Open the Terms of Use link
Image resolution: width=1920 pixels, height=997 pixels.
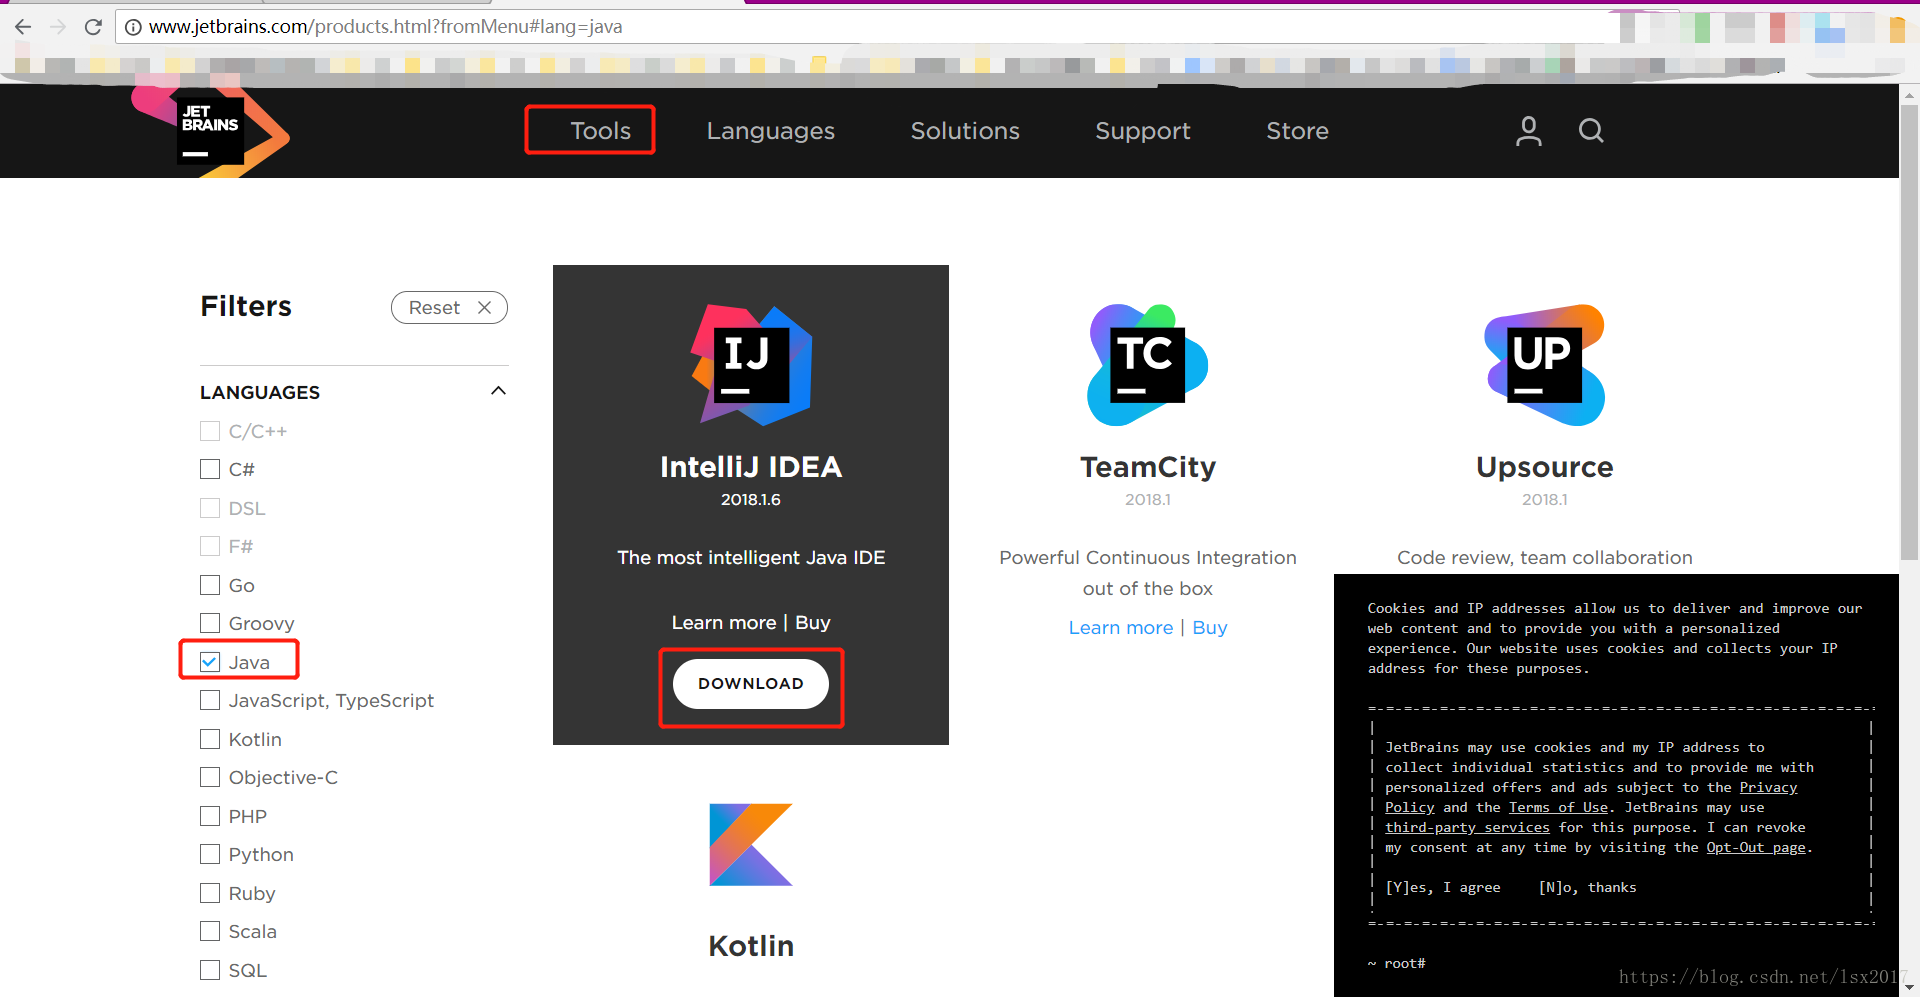(1558, 808)
